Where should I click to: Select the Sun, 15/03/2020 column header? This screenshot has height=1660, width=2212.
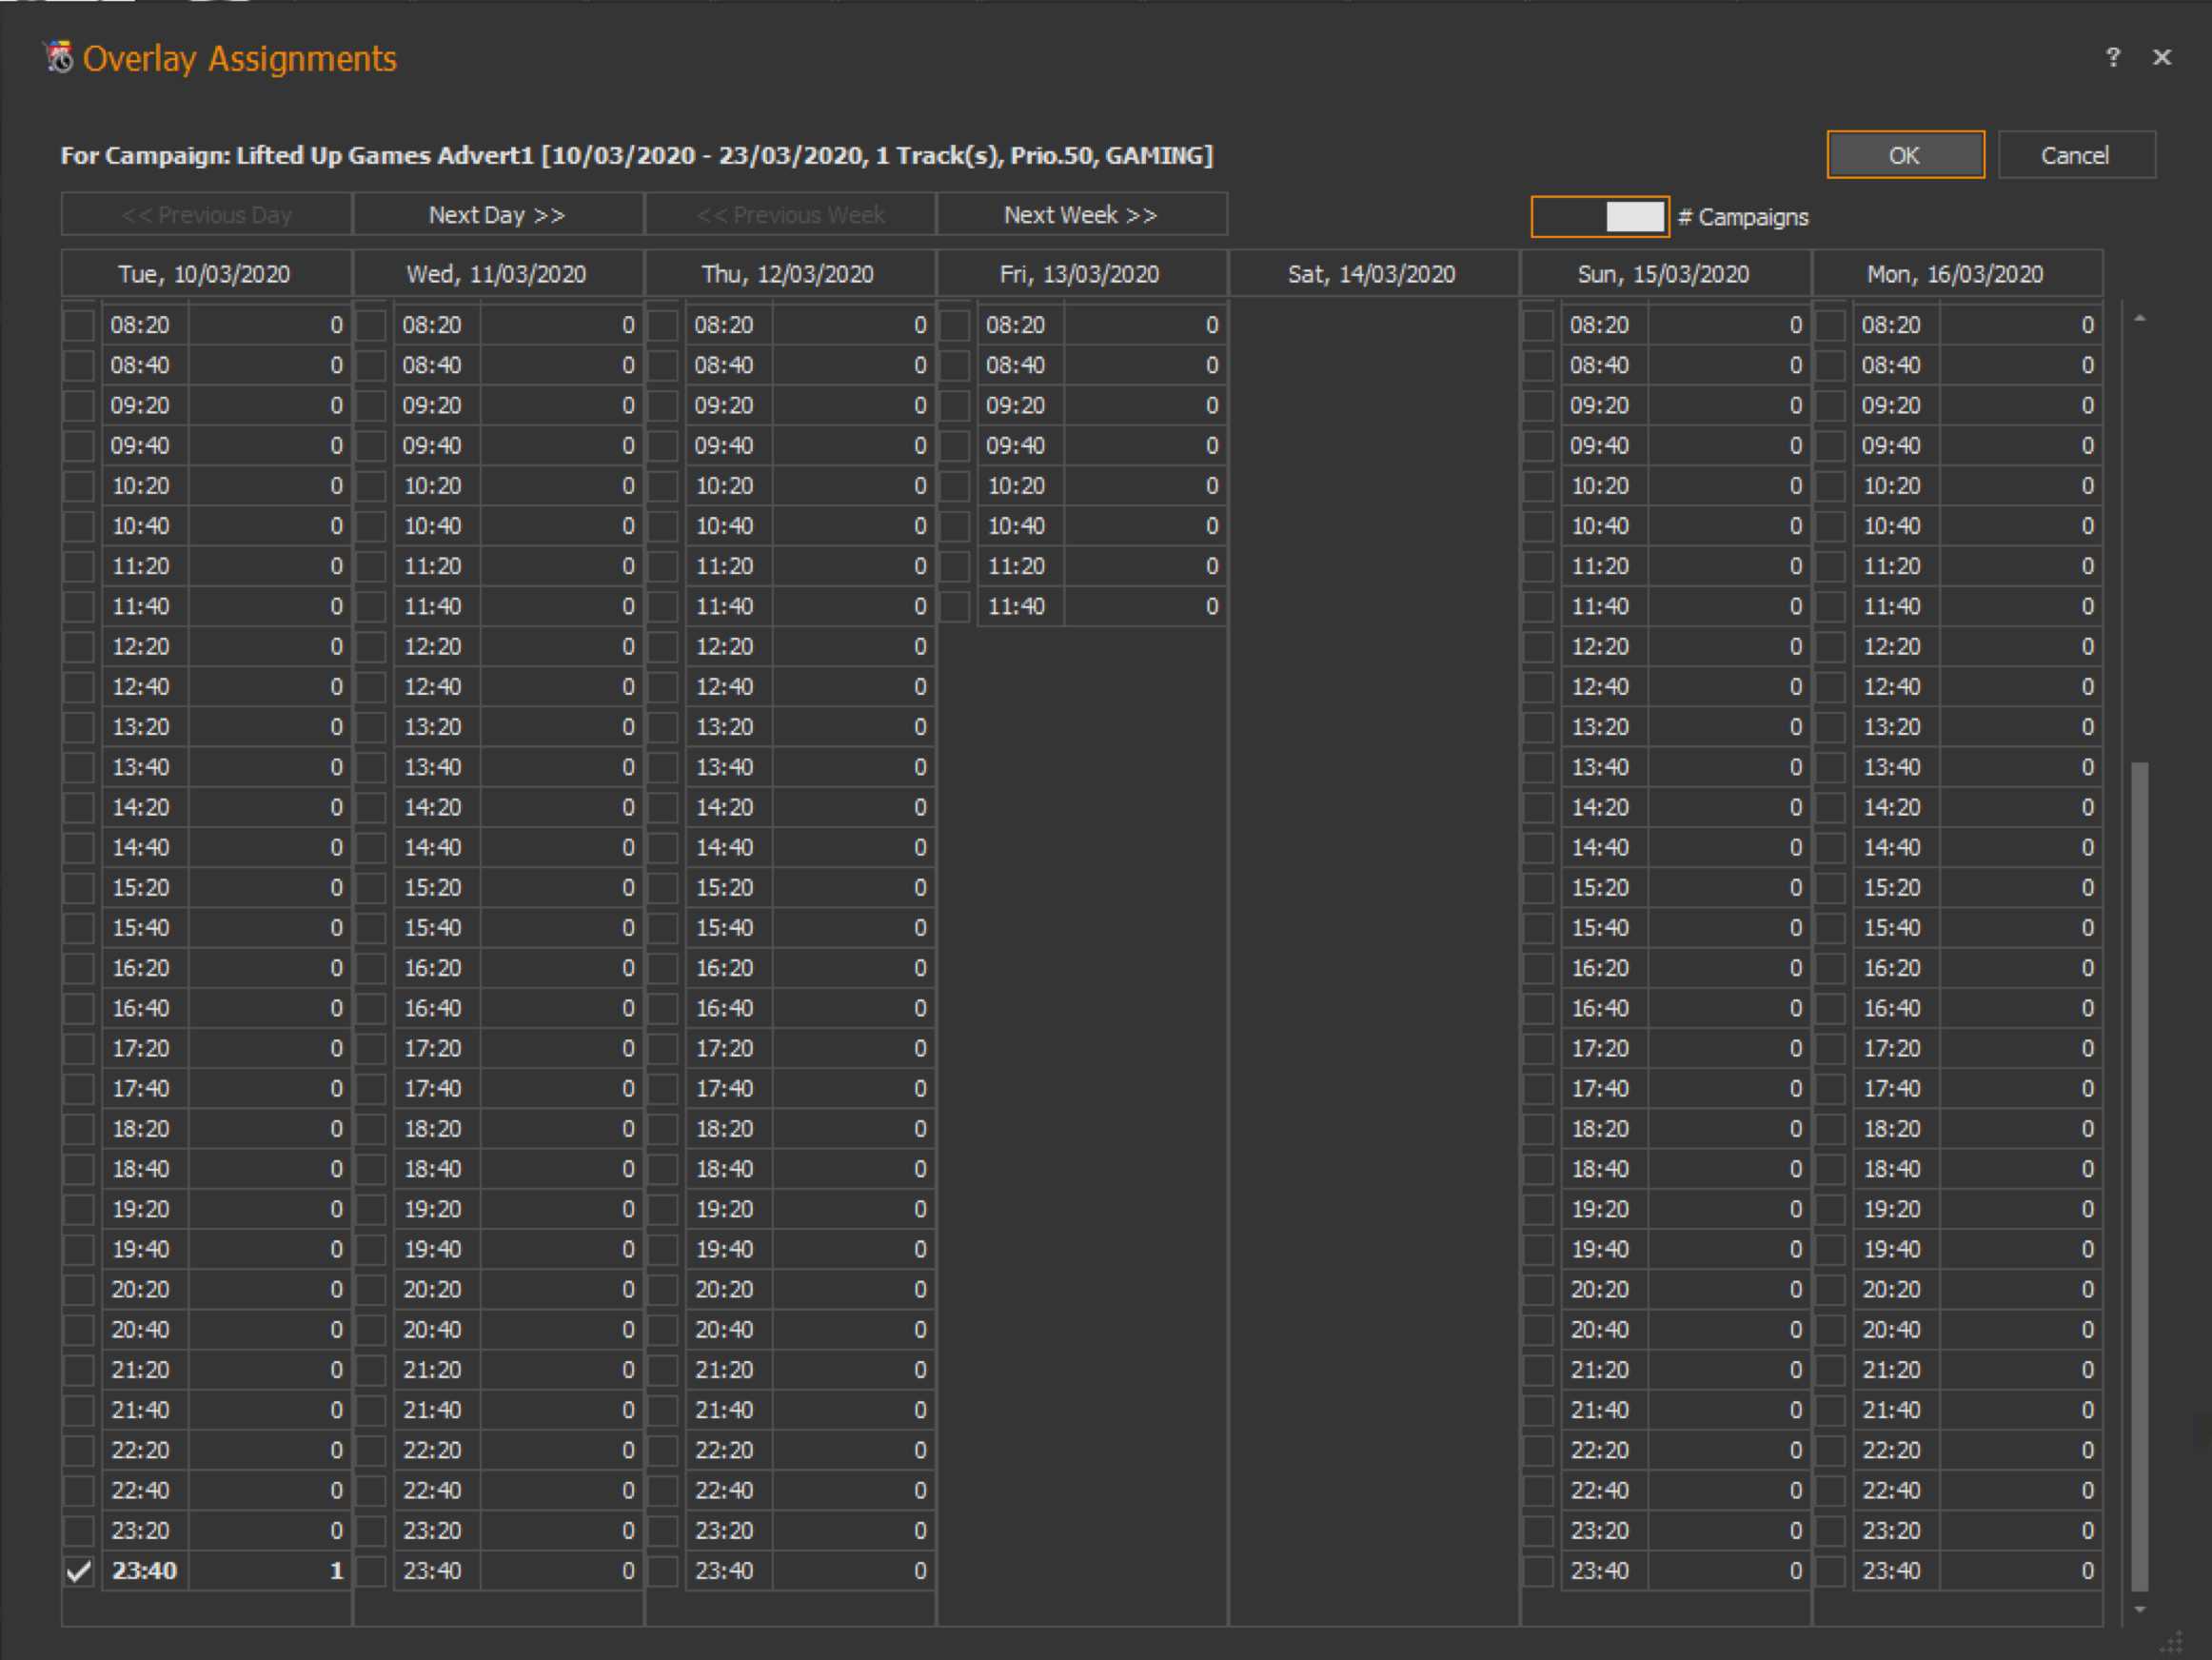coord(1665,274)
